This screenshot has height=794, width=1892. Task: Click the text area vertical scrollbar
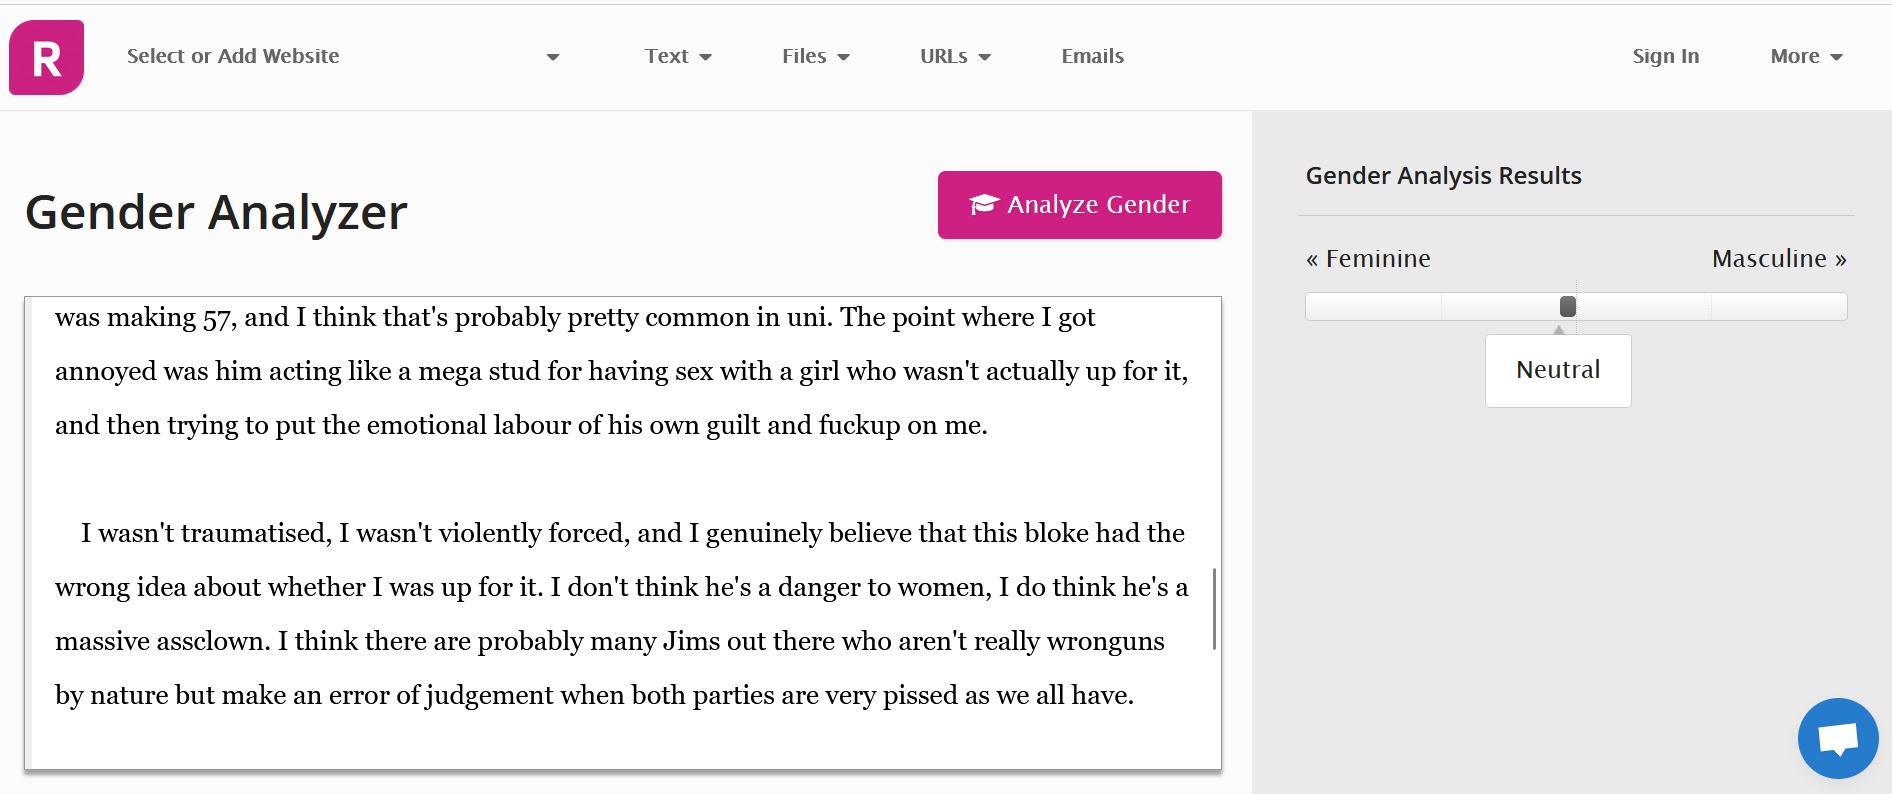pyautogui.click(x=1214, y=608)
